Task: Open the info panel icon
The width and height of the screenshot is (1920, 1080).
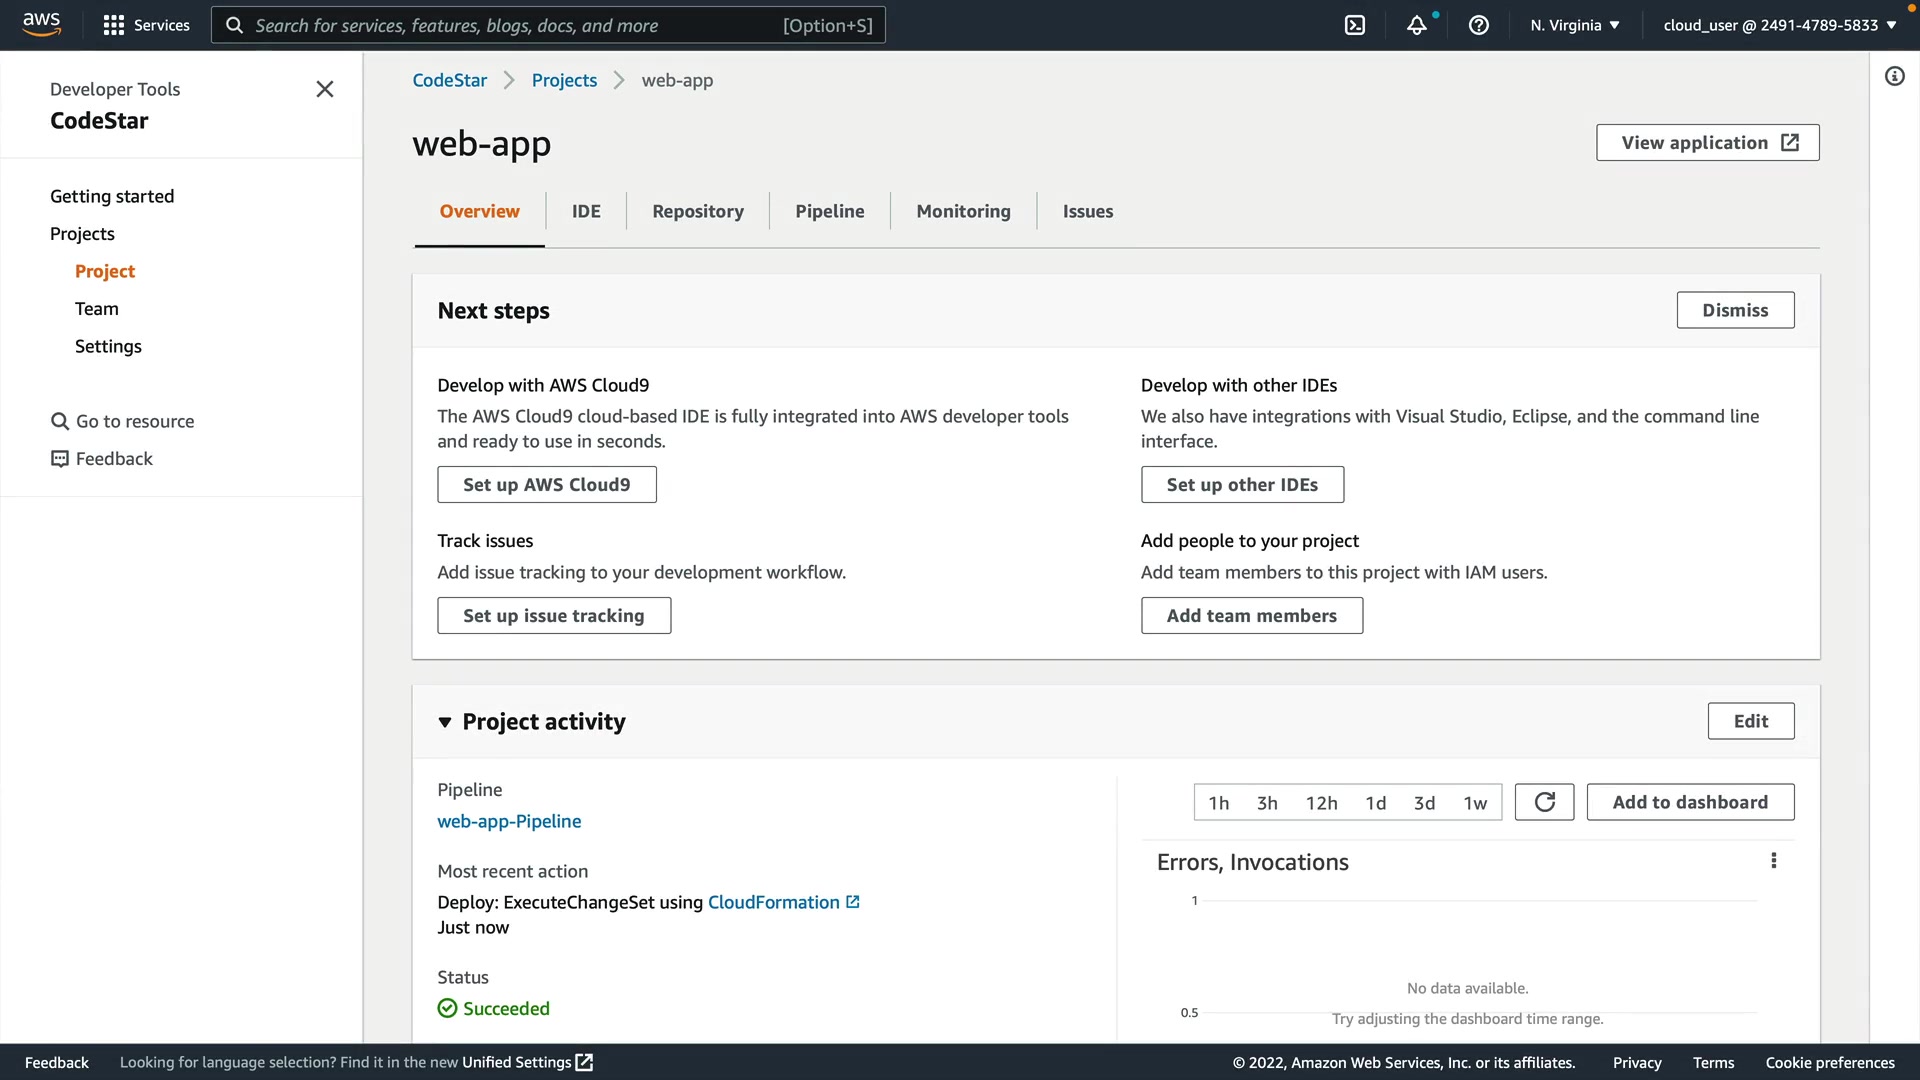Action: coord(1894,76)
